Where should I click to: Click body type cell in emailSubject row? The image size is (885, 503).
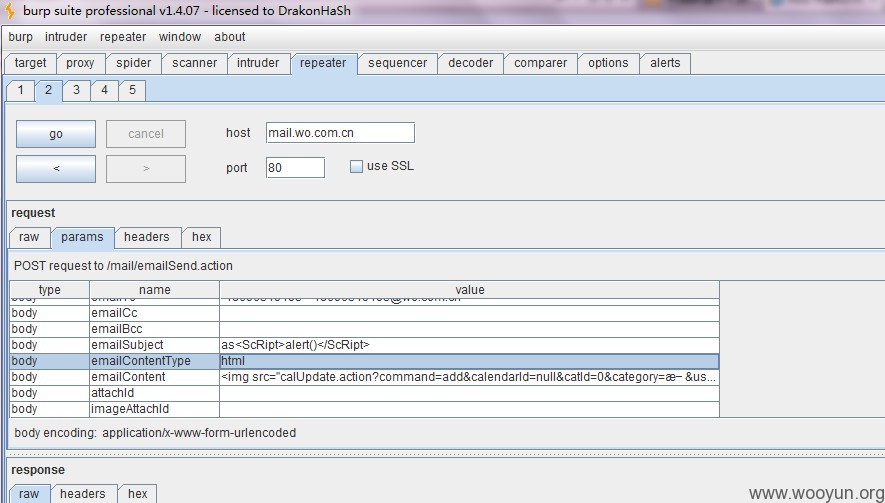point(50,345)
